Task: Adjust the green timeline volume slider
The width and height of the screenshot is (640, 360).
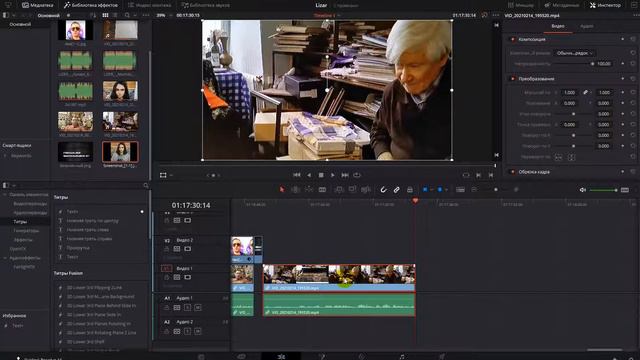Action: (x=603, y=190)
